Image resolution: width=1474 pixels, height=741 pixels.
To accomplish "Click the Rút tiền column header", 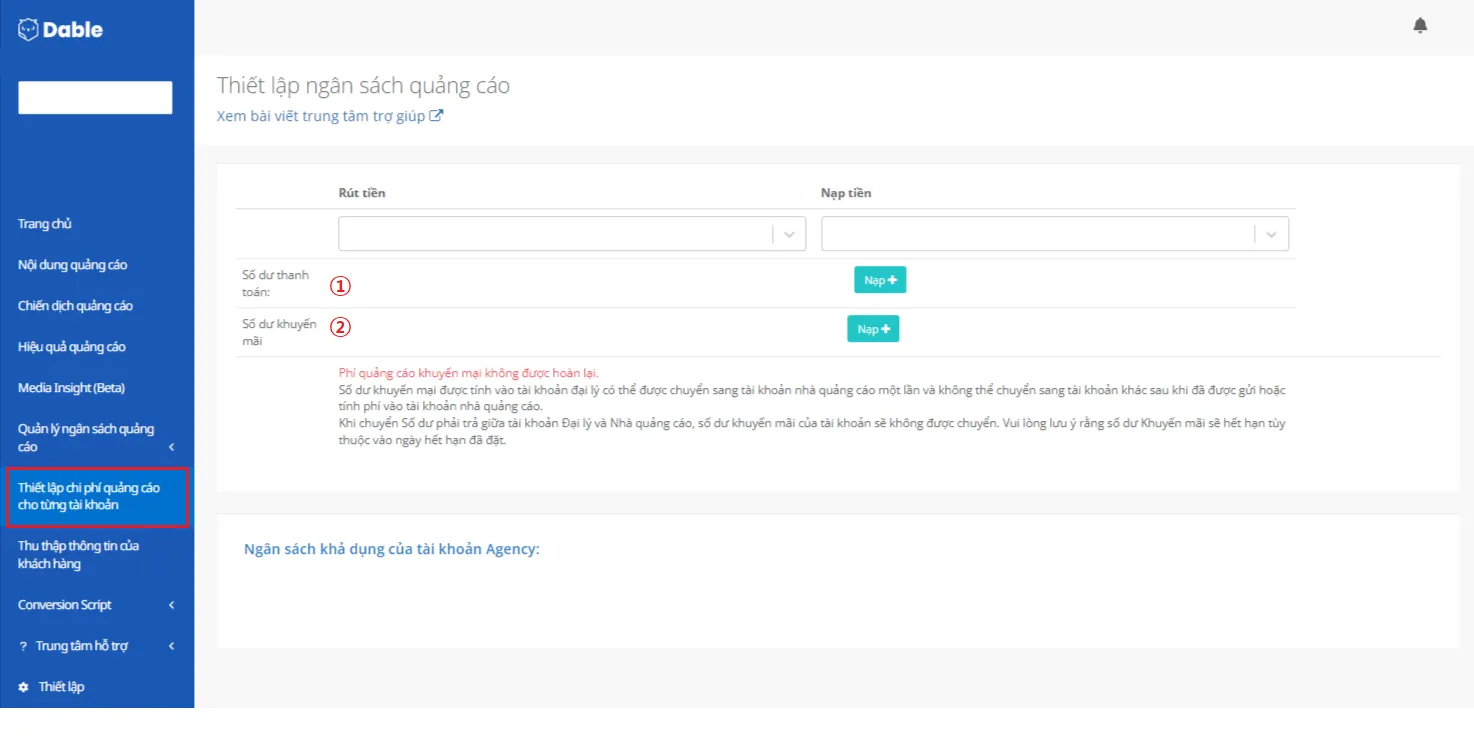I will (362, 193).
